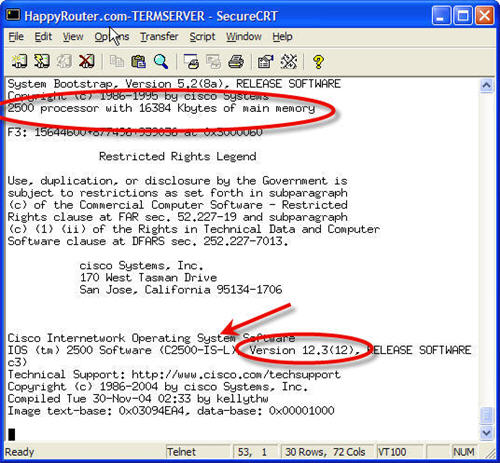Open the File menu
Screen dimensions: 500x463
(16, 36)
